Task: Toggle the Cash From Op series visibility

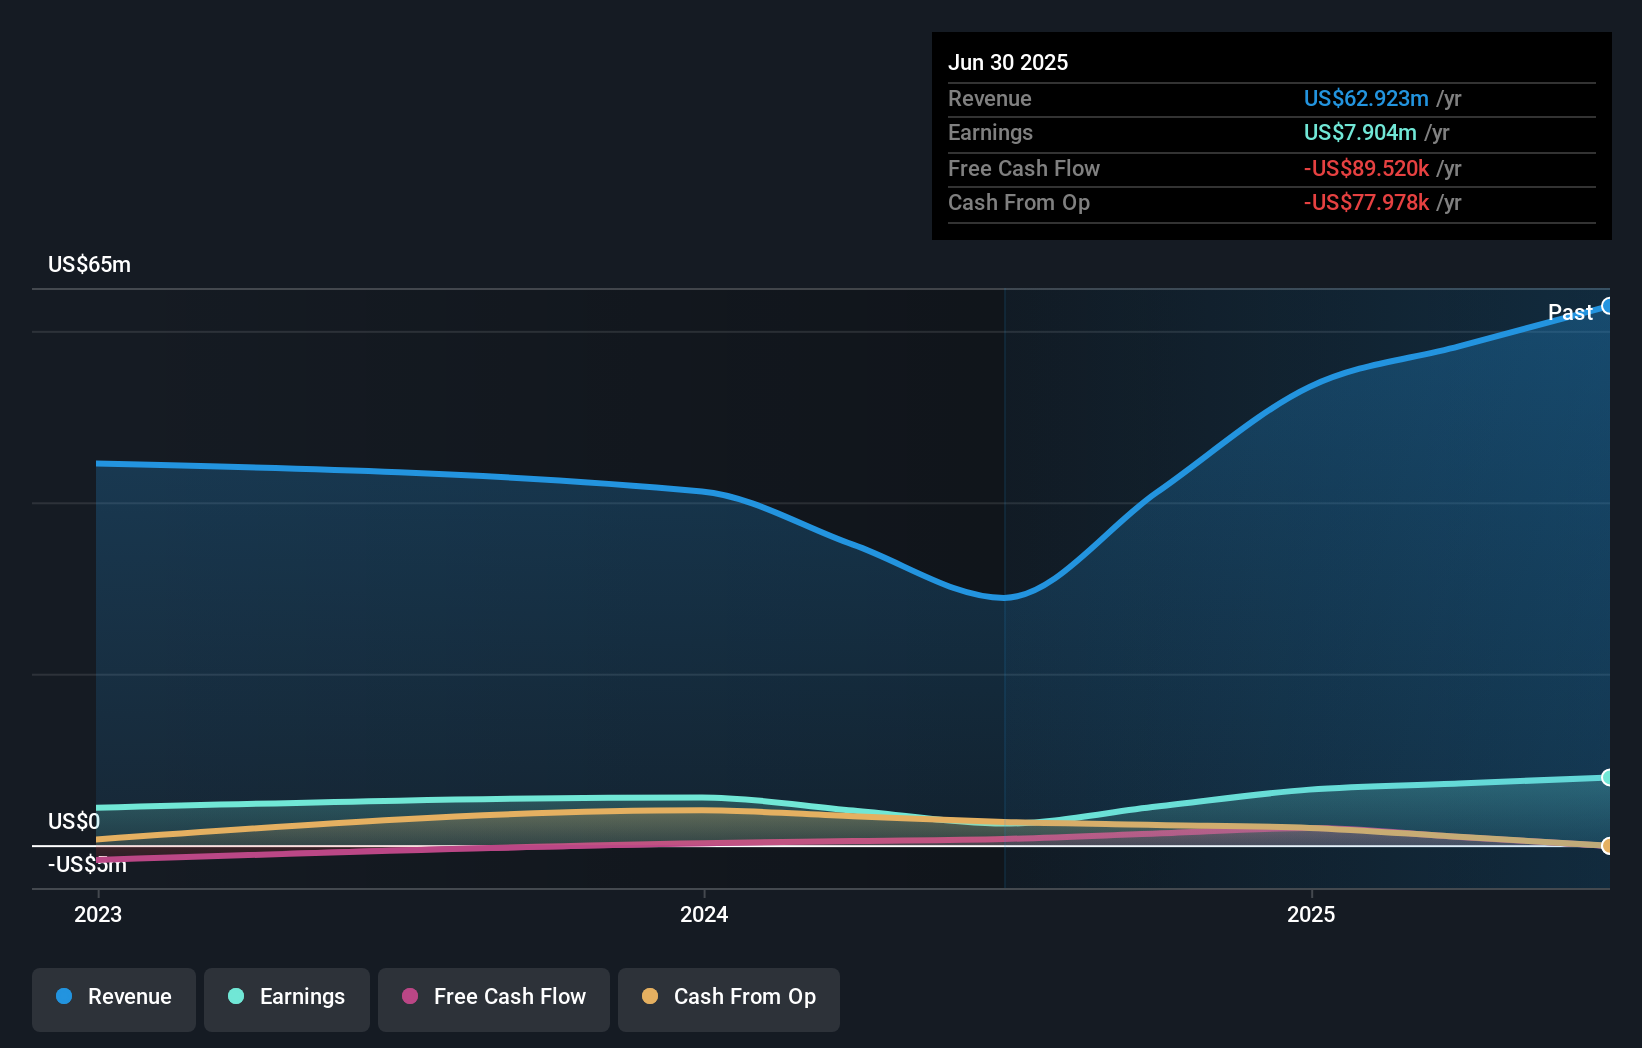Action: click(728, 998)
